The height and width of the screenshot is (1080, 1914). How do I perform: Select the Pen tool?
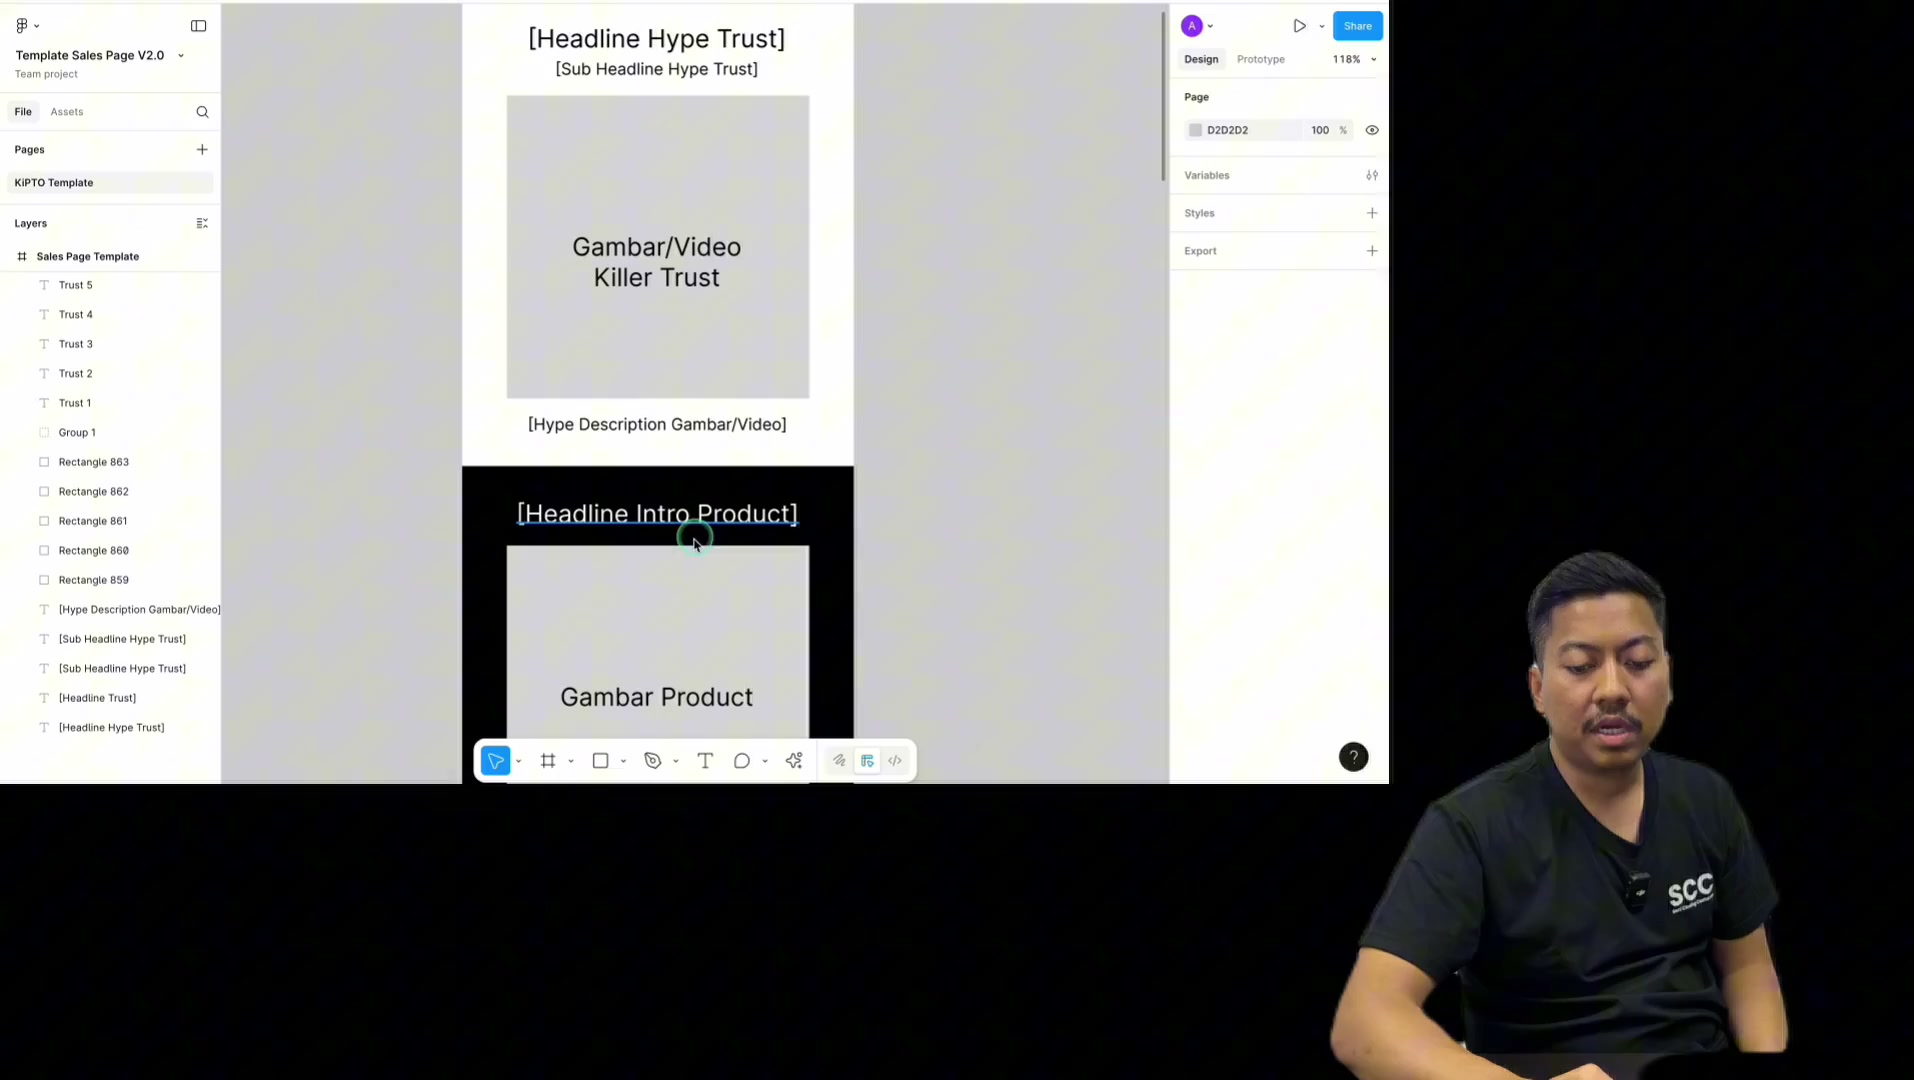(x=653, y=761)
